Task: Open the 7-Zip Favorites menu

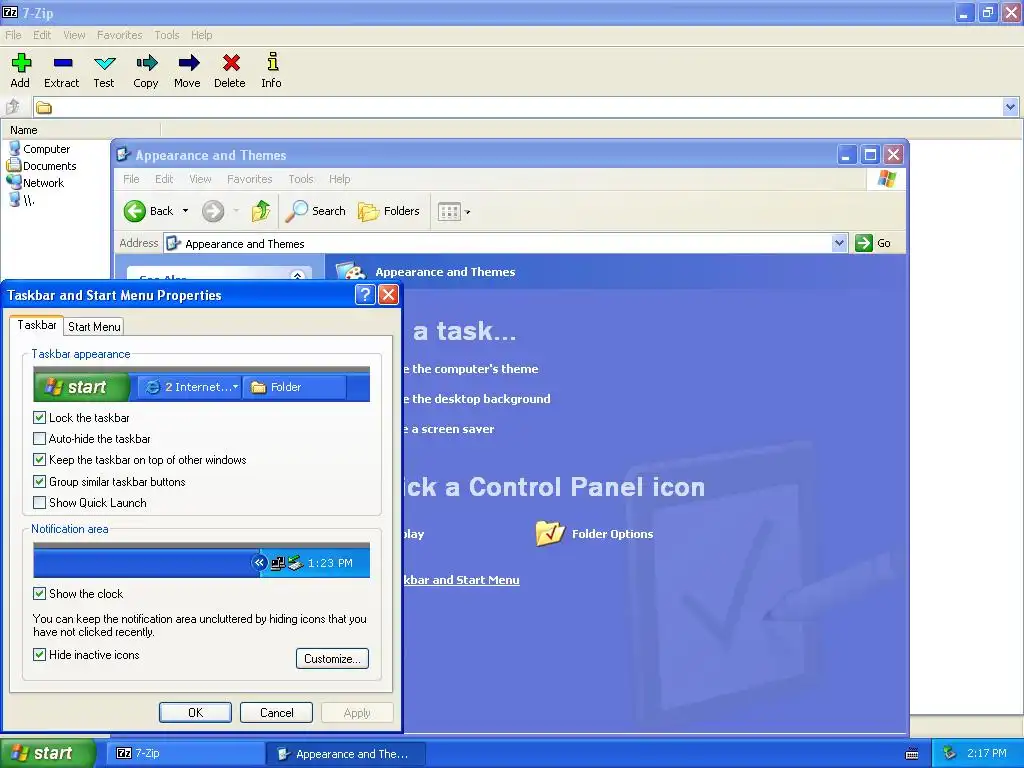Action: click(120, 35)
